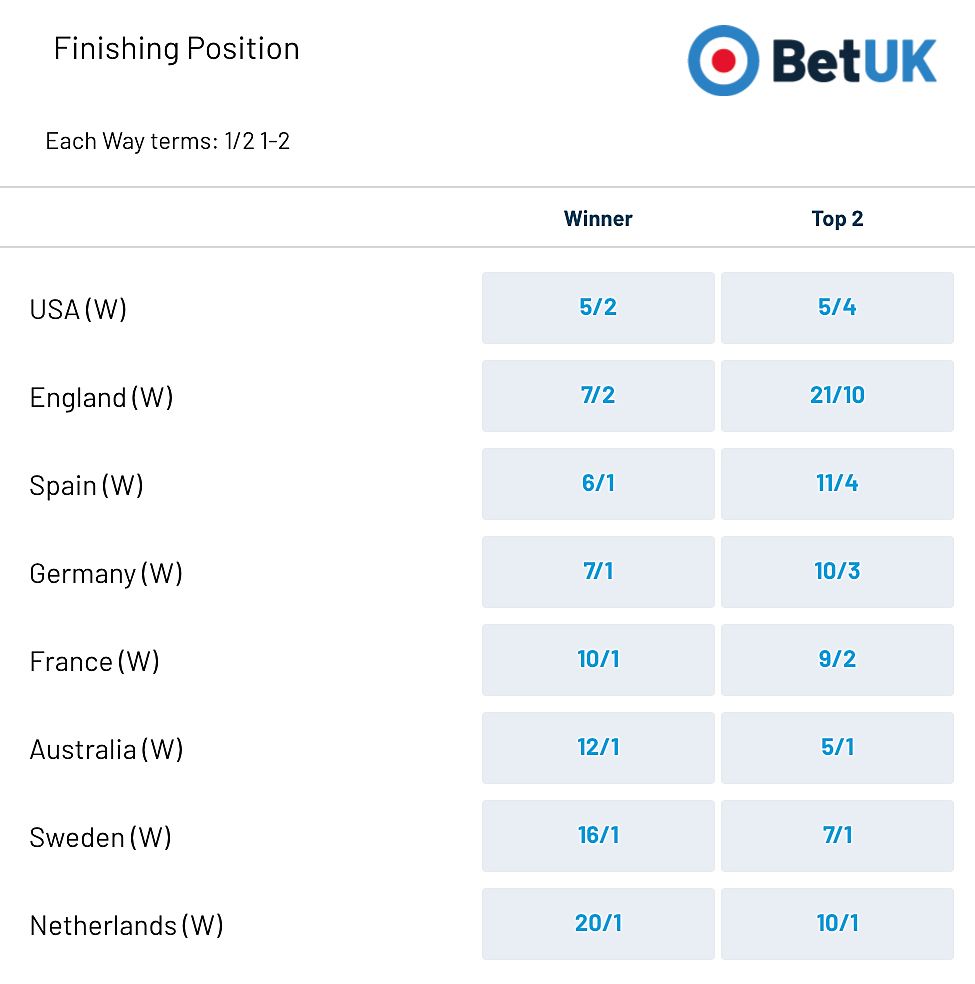Choose Spain (W) Winner odds 6/1
This screenshot has height=984, width=975.
[598, 484]
